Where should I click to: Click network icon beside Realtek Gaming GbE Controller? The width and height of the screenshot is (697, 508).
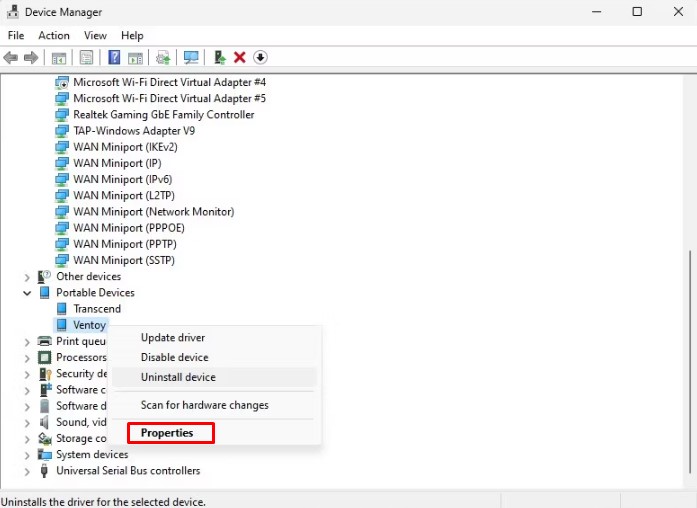(x=62, y=115)
